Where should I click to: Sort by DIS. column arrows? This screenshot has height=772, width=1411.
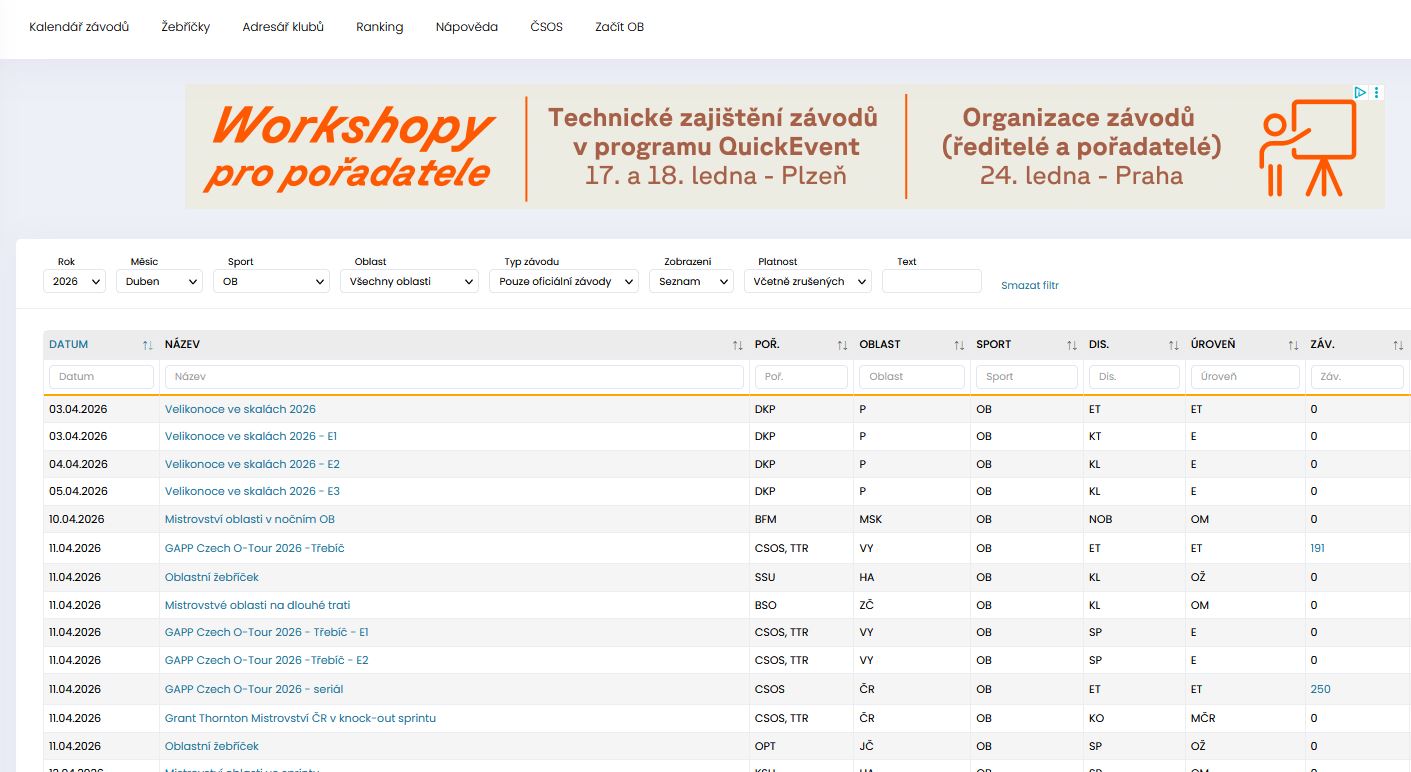point(1174,345)
